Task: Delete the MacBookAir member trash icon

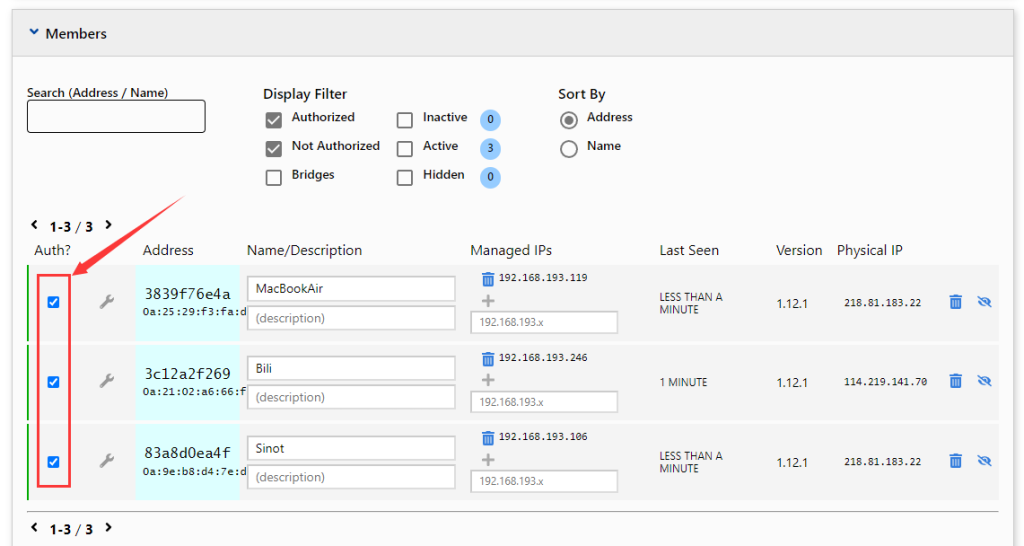Action: (955, 302)
